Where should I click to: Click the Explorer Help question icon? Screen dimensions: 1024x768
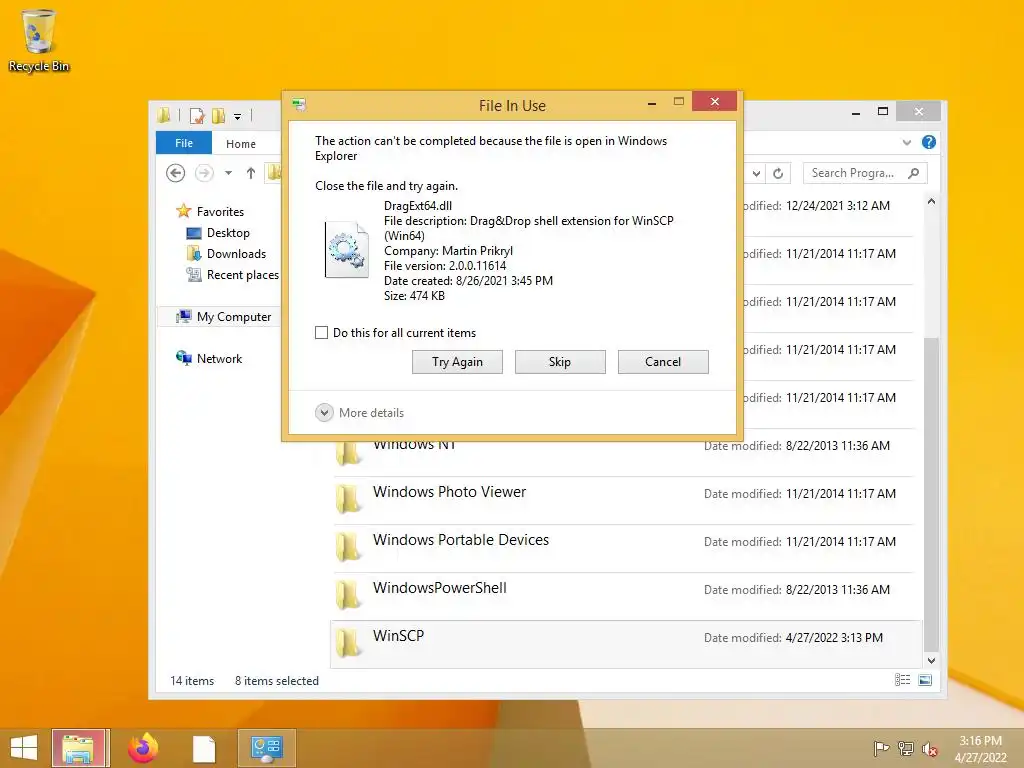(x=929, y=142)
